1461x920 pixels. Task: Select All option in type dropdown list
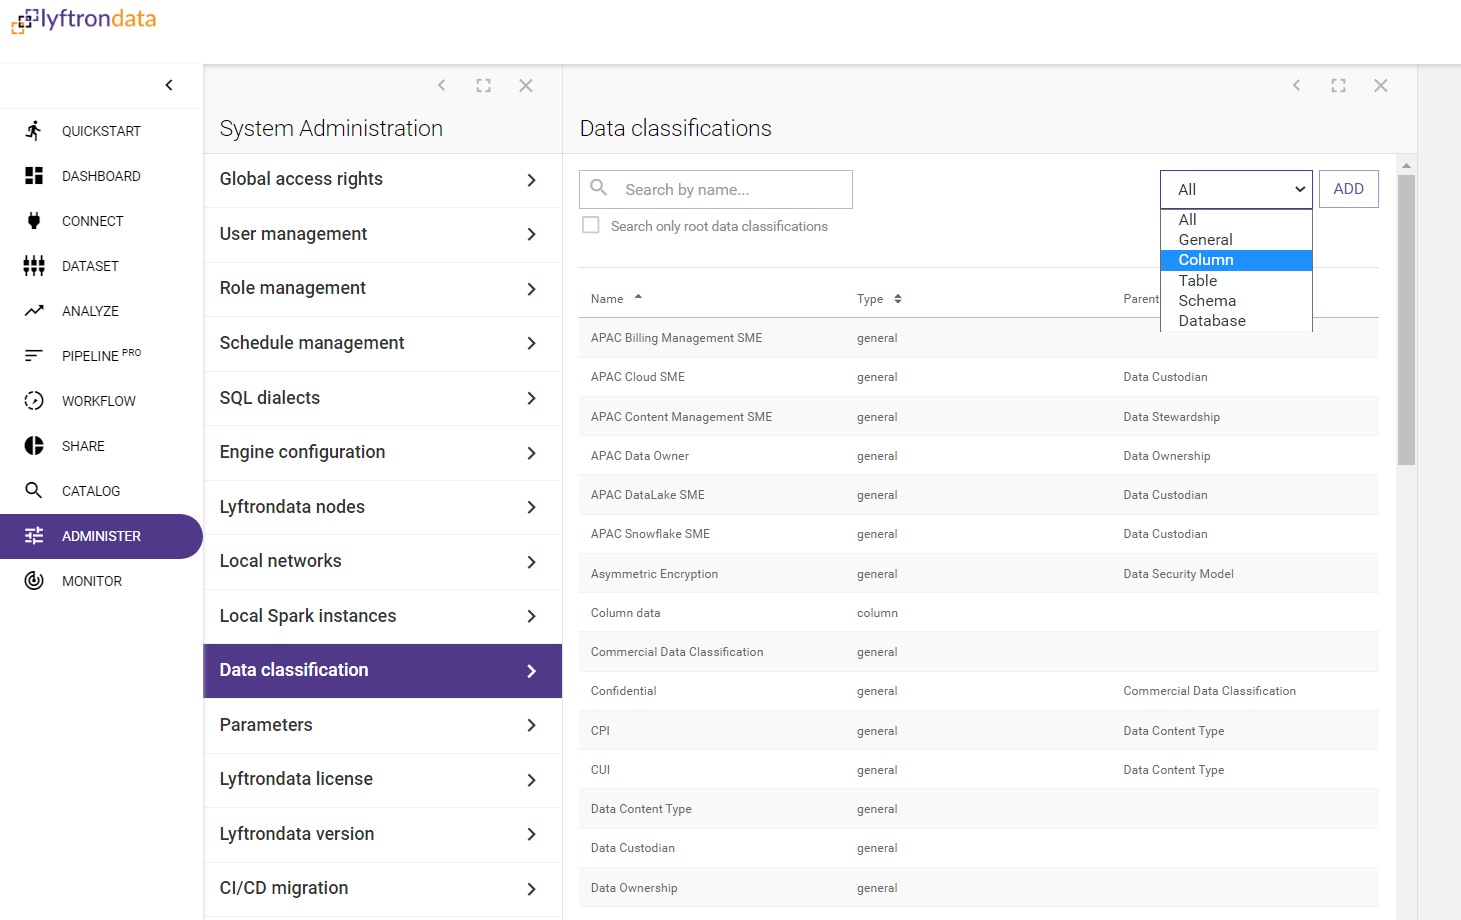click(x=1236, y=220)
